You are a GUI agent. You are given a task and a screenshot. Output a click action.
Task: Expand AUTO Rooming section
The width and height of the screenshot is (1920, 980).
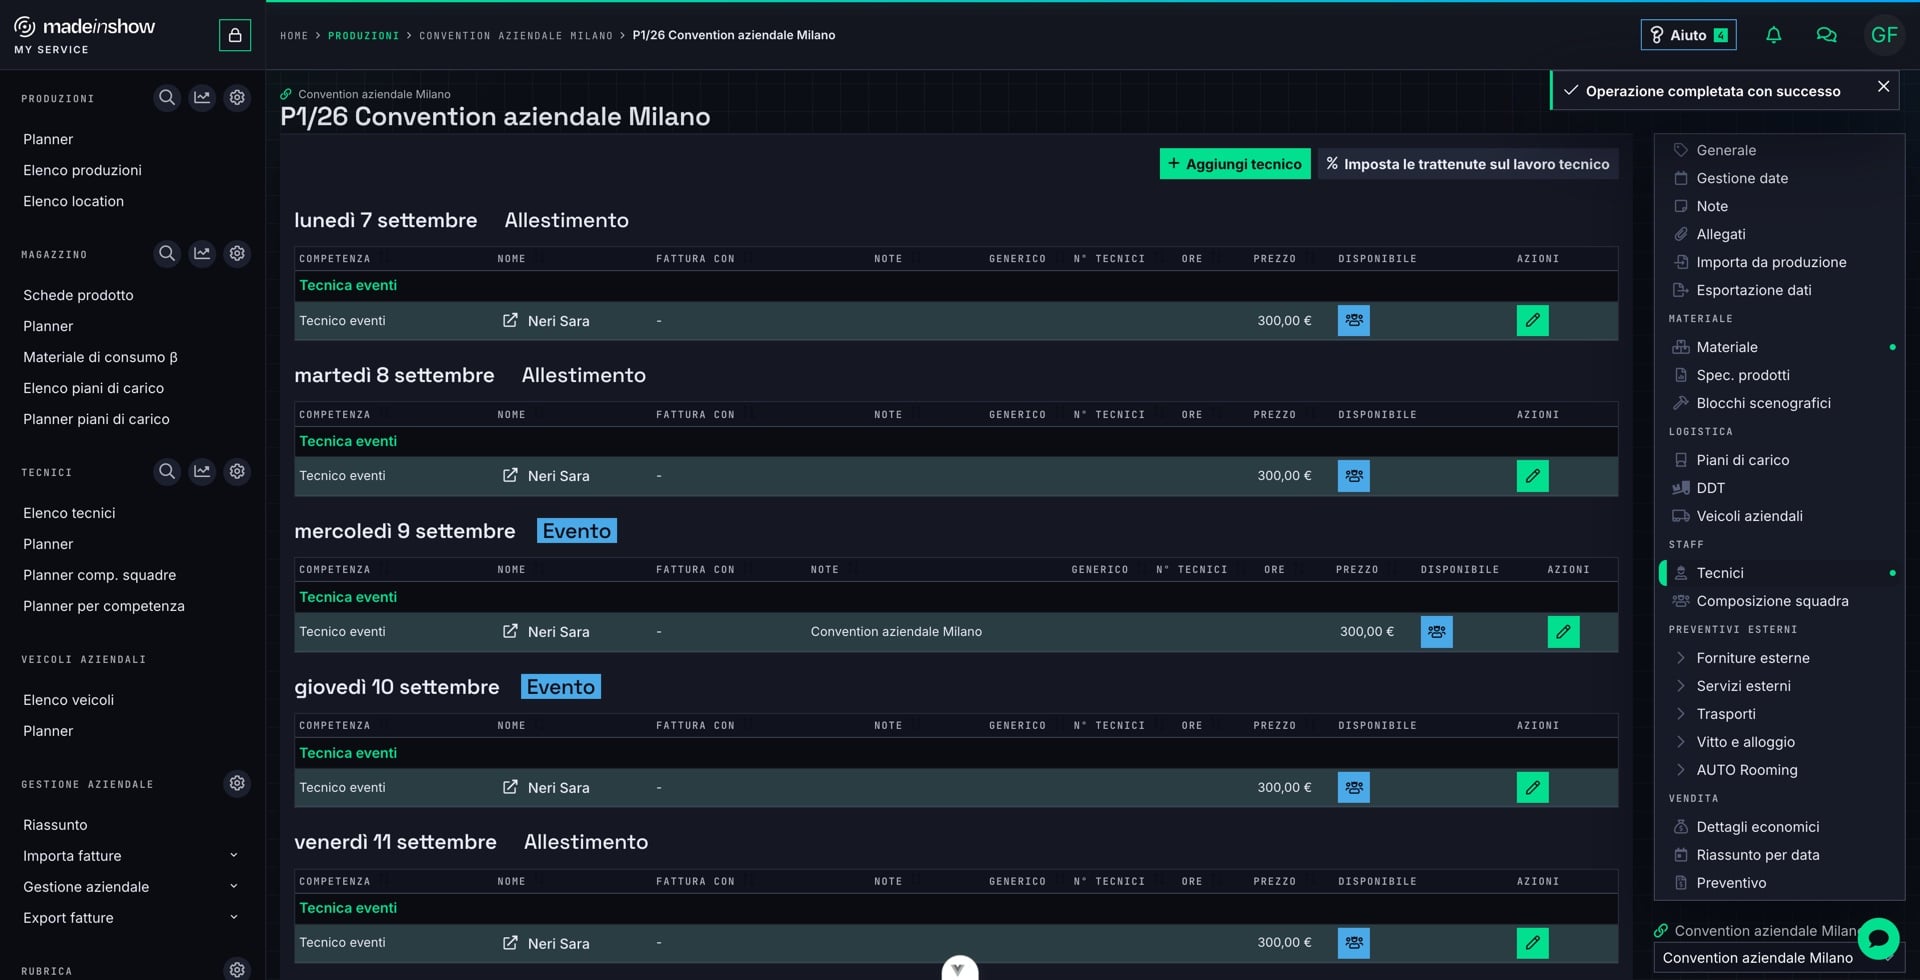click(x=1734, y=770)
